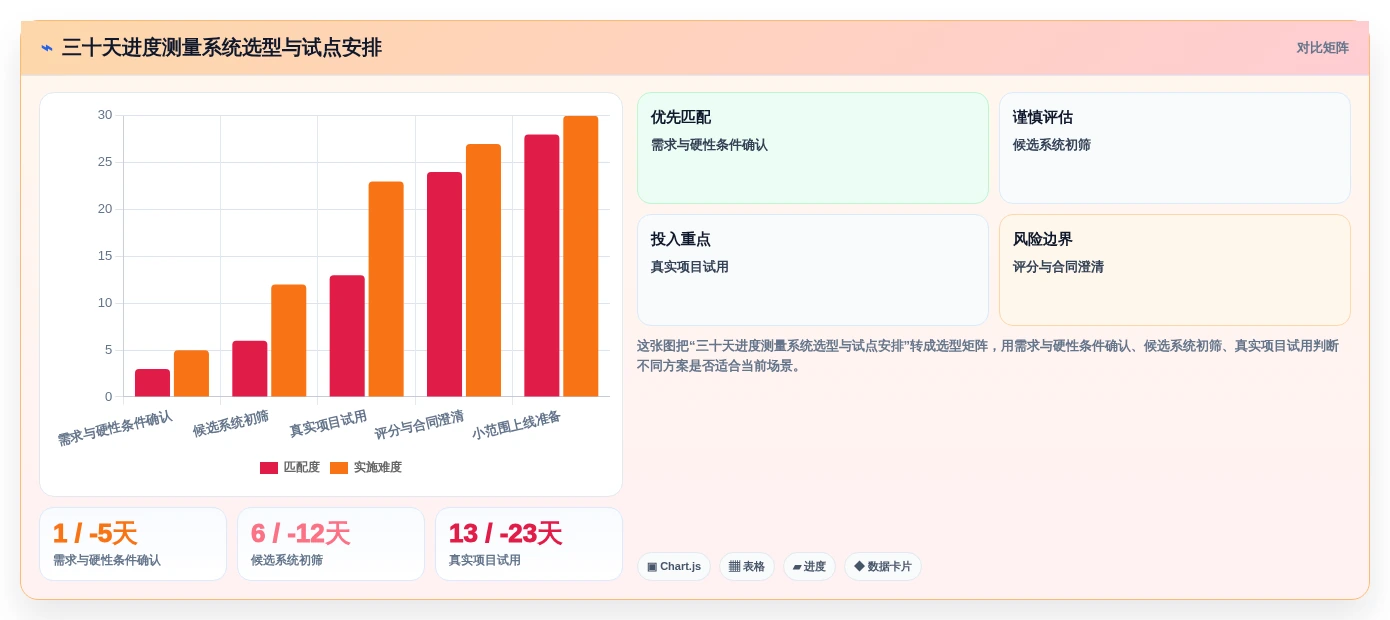This screenshot has width=1390, height=620.
Task: Click the red 匹配度 bar for 真实项目试用
Action: coord(347,336)
